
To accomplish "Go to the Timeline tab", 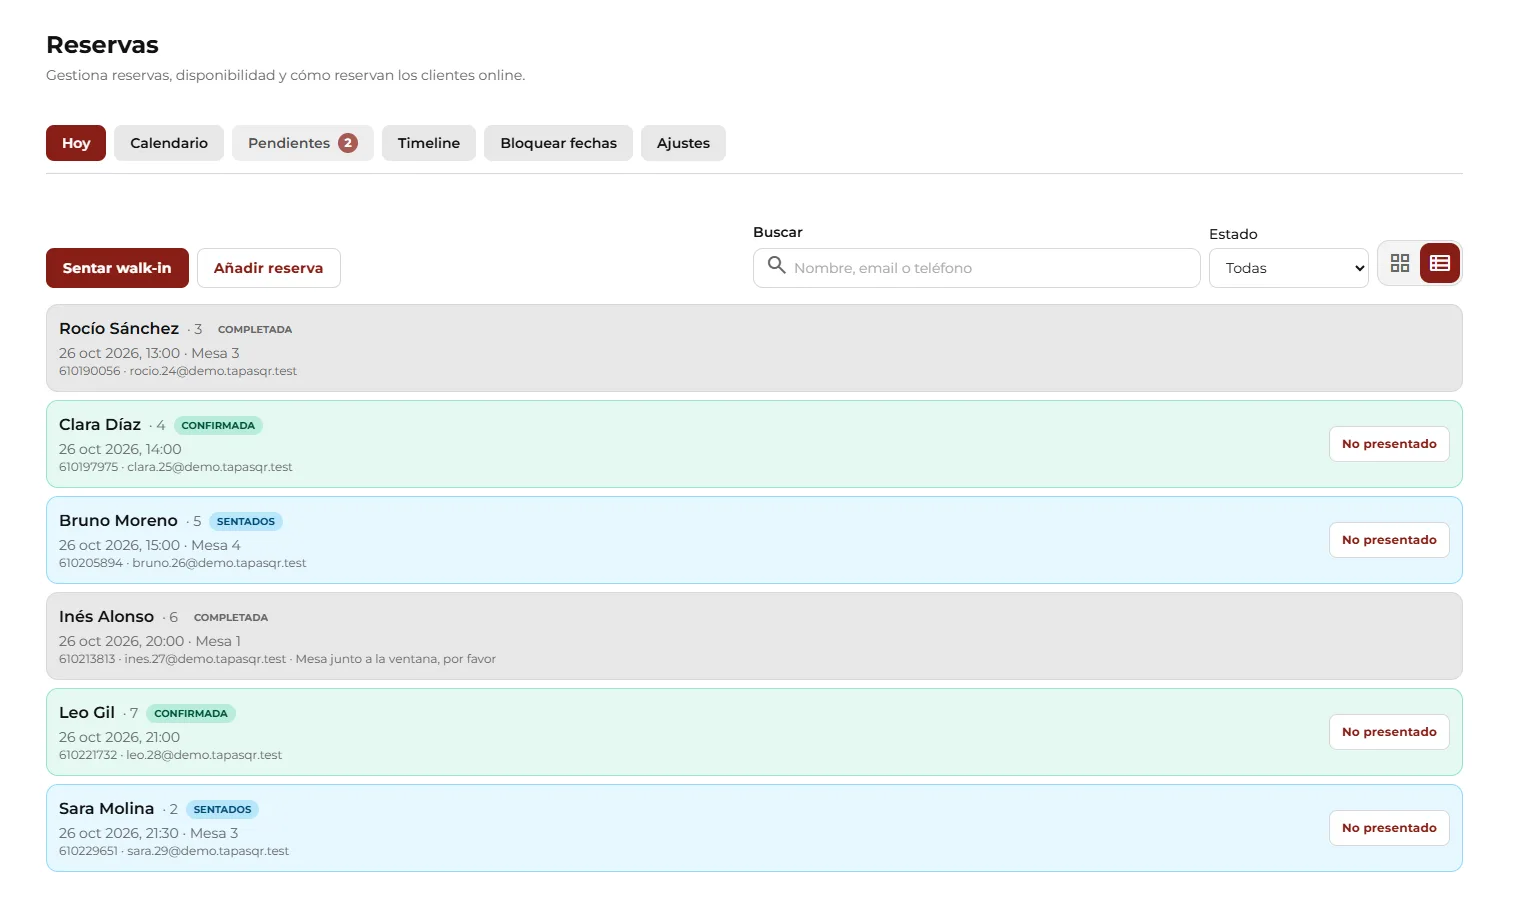I will 429,143.
